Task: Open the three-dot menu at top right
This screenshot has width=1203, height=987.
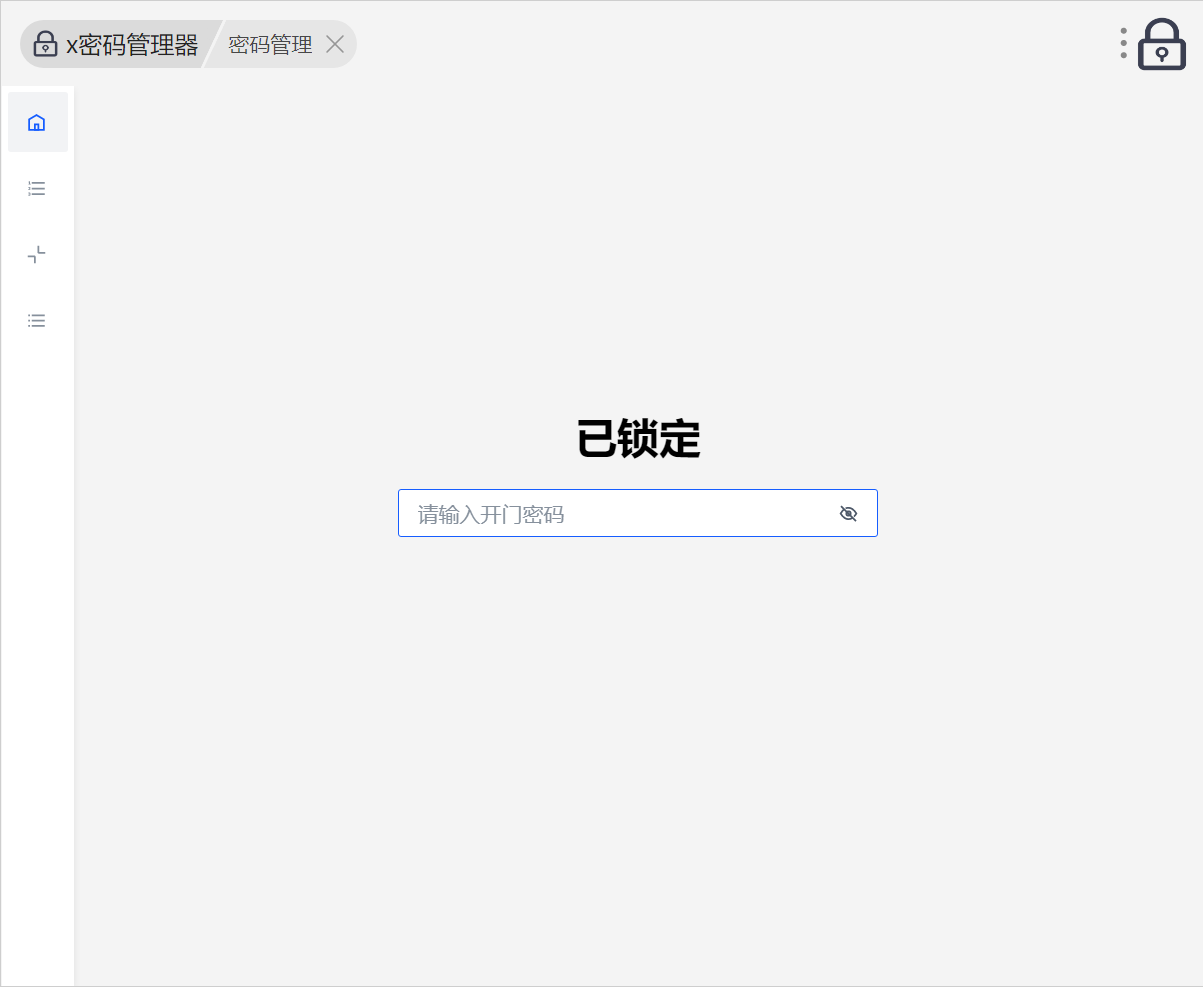Action: [x=1124, y=43]
